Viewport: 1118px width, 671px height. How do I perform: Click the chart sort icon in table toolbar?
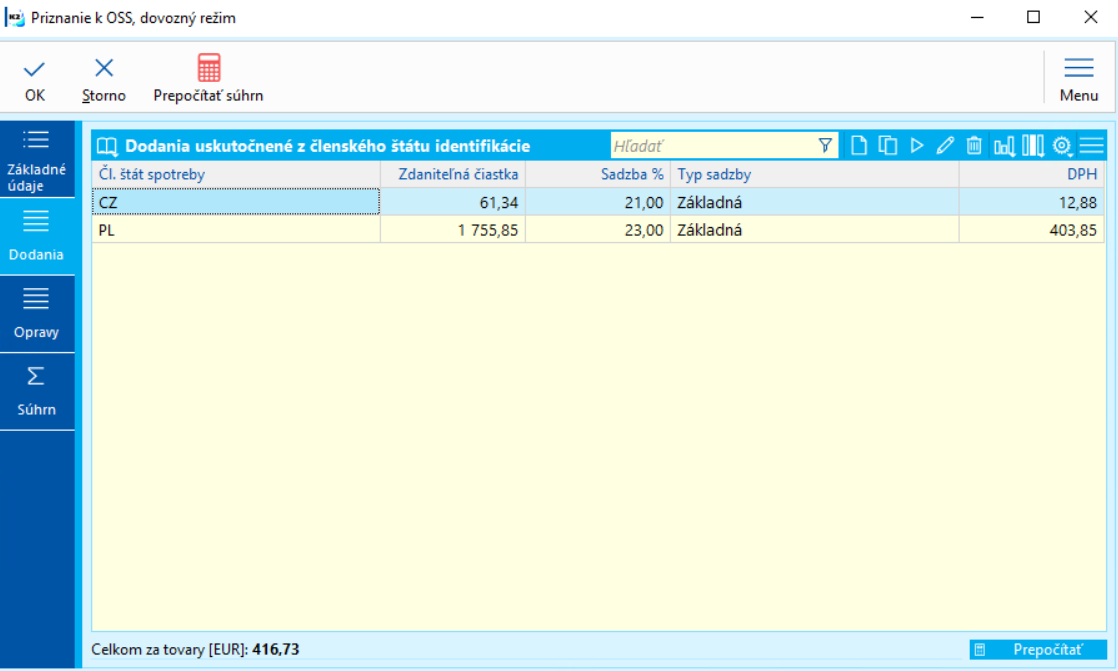[x=1004, y=146]
